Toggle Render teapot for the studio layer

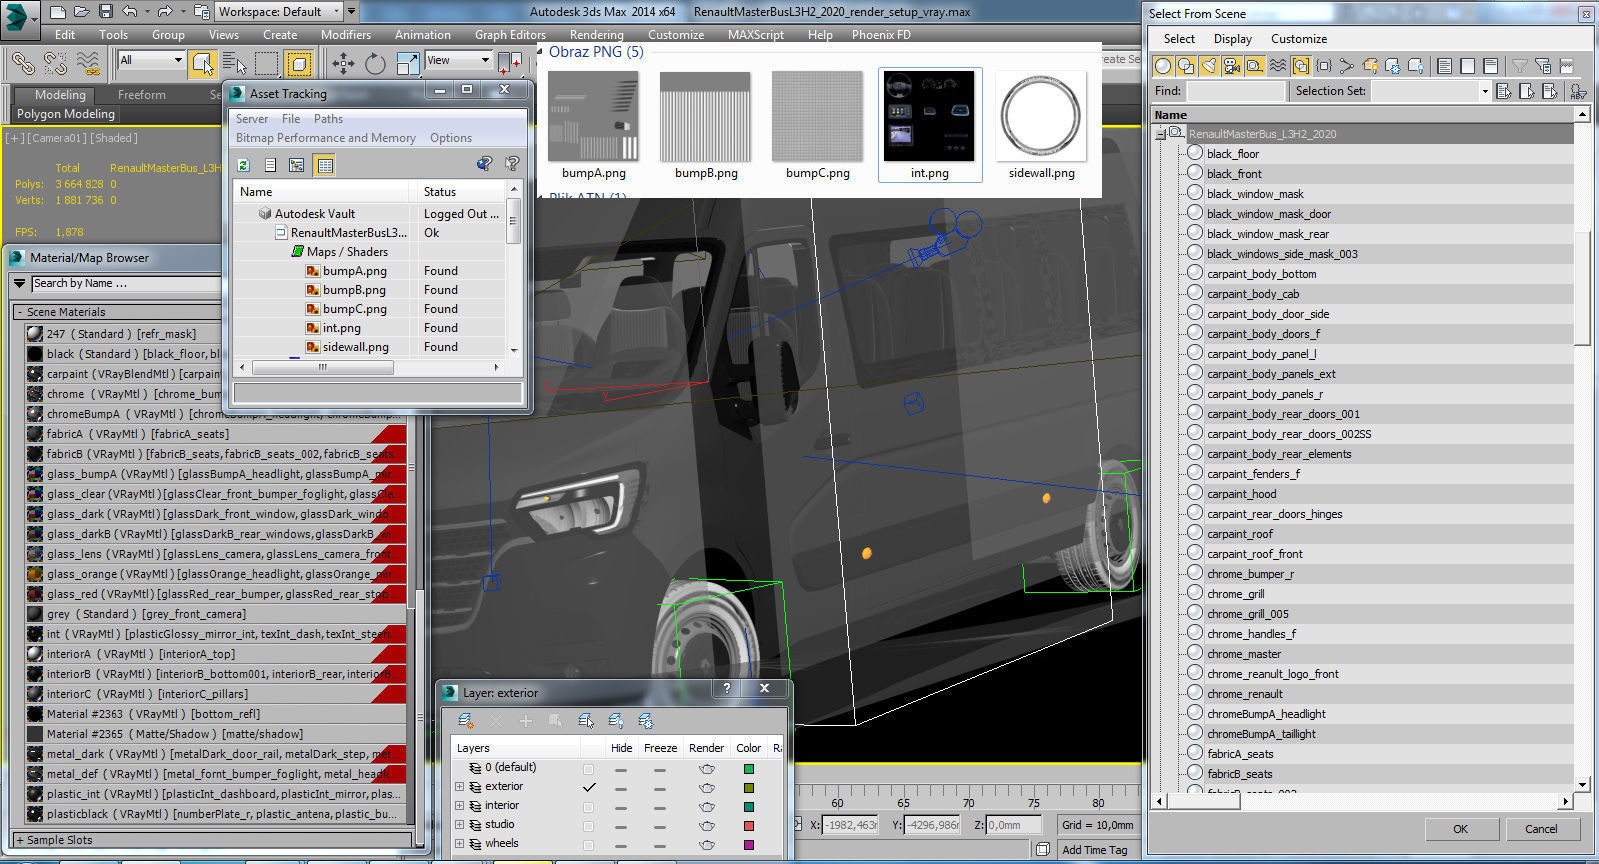(707, 826)
